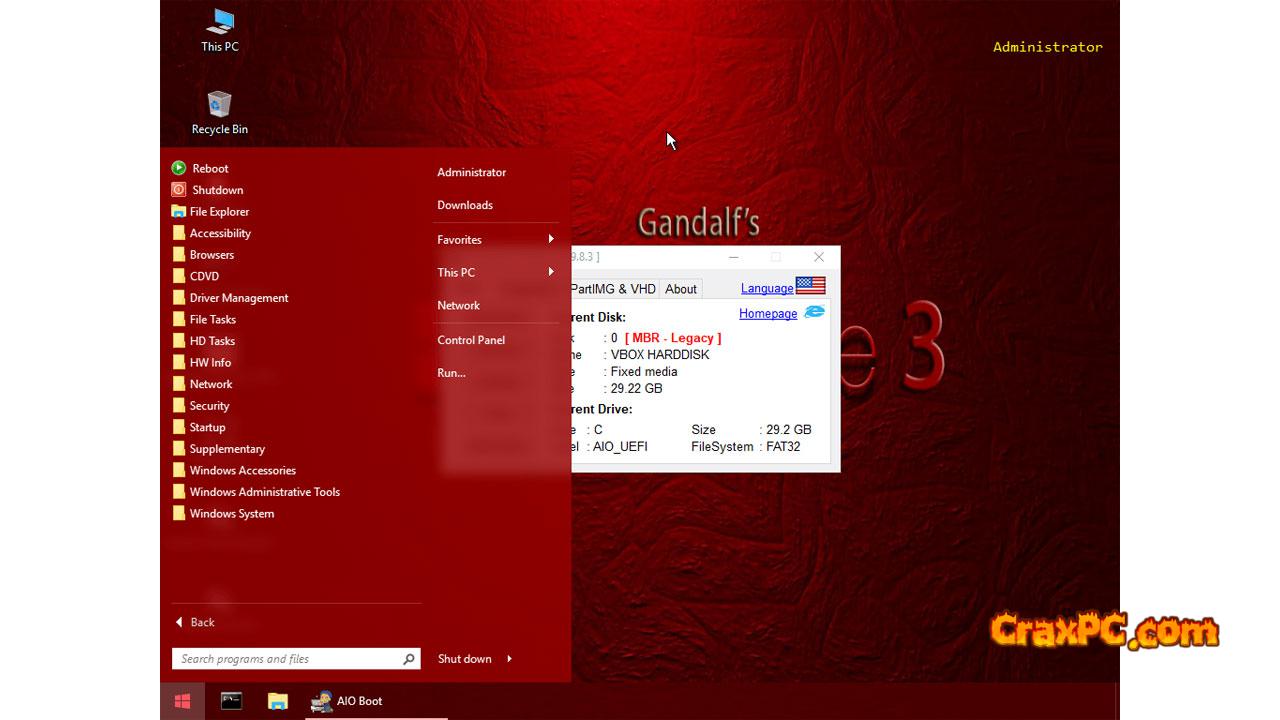1280x720 pixels.
Task: Open Network in the right start menu column
Action: [459, 305]
